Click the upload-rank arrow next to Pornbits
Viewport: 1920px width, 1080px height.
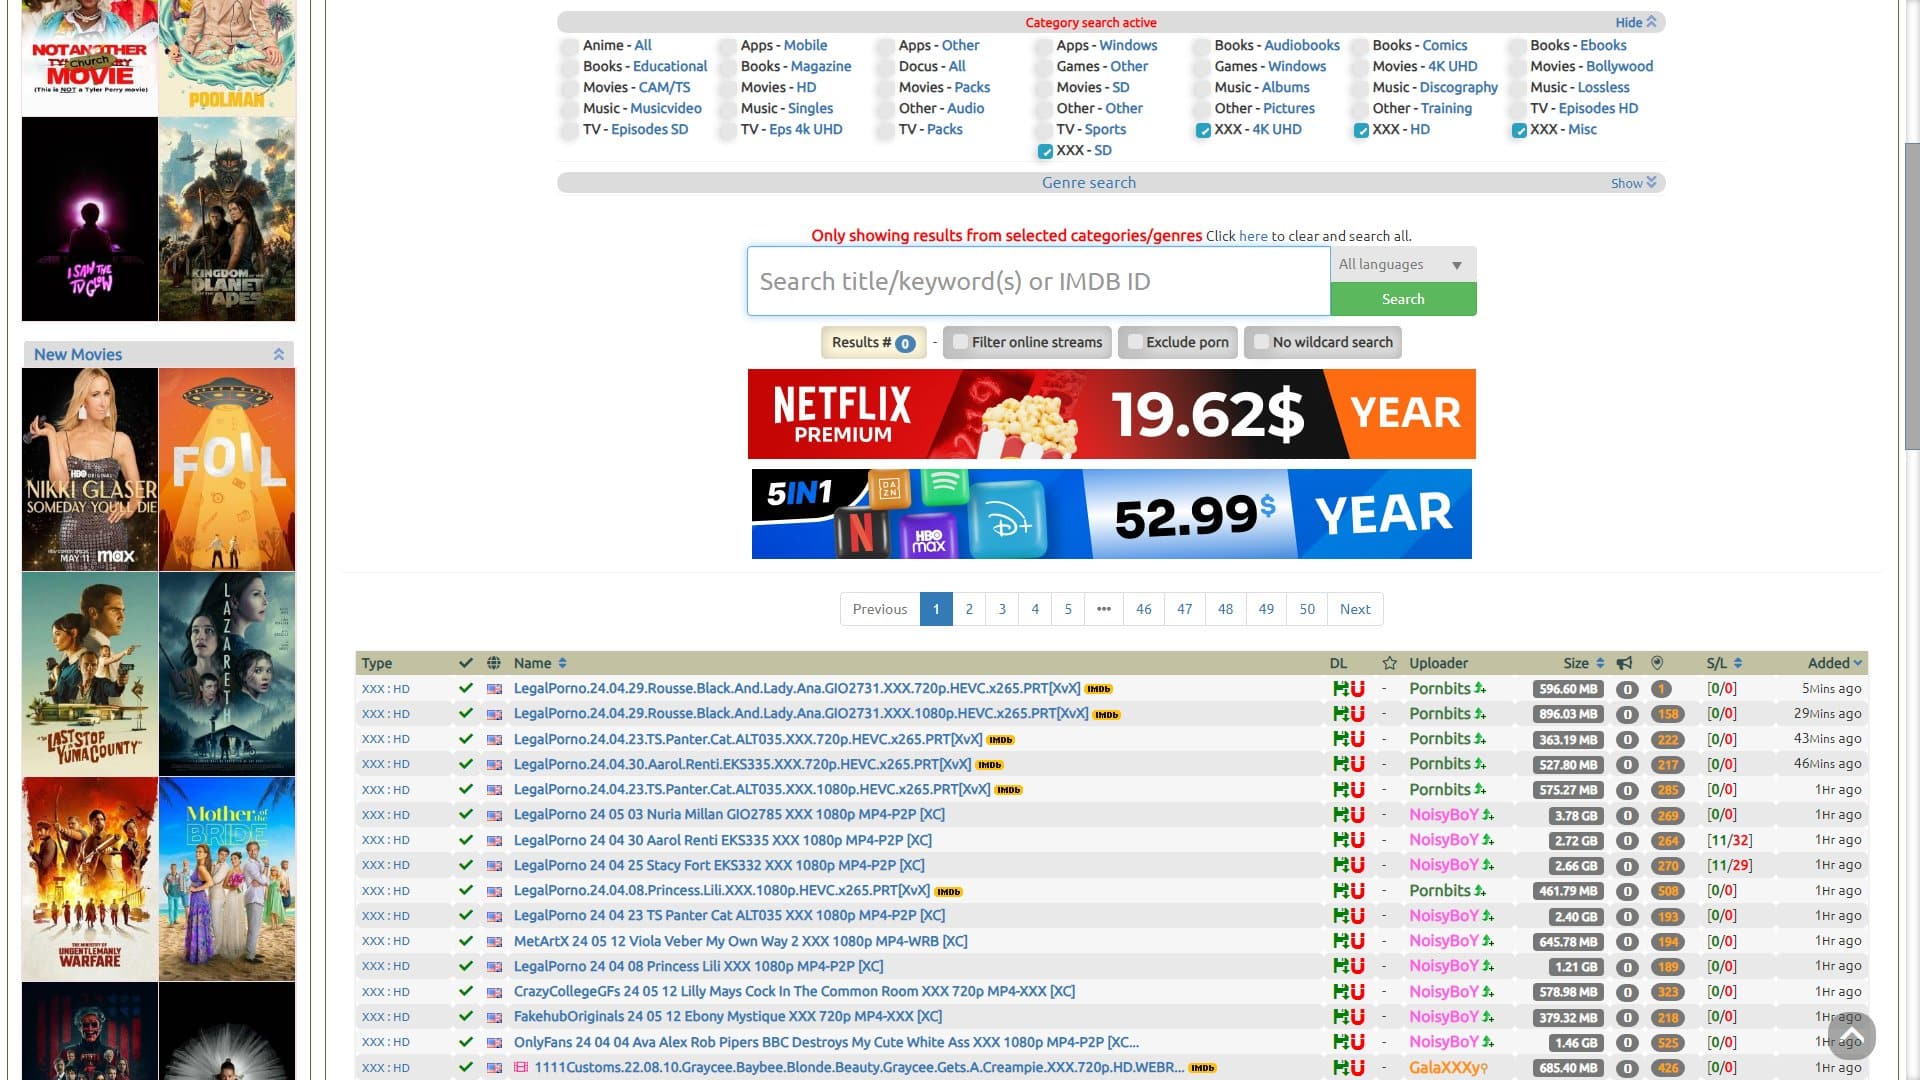(x=1479, y=688)
